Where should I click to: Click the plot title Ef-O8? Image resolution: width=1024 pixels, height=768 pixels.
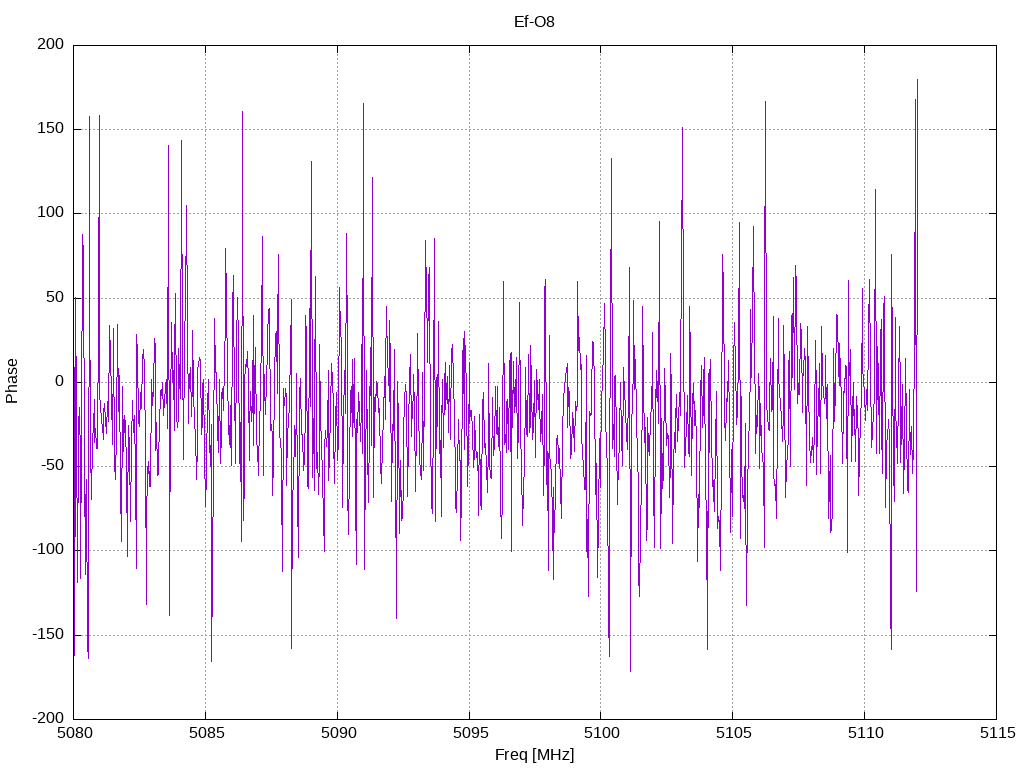point(534,22)
